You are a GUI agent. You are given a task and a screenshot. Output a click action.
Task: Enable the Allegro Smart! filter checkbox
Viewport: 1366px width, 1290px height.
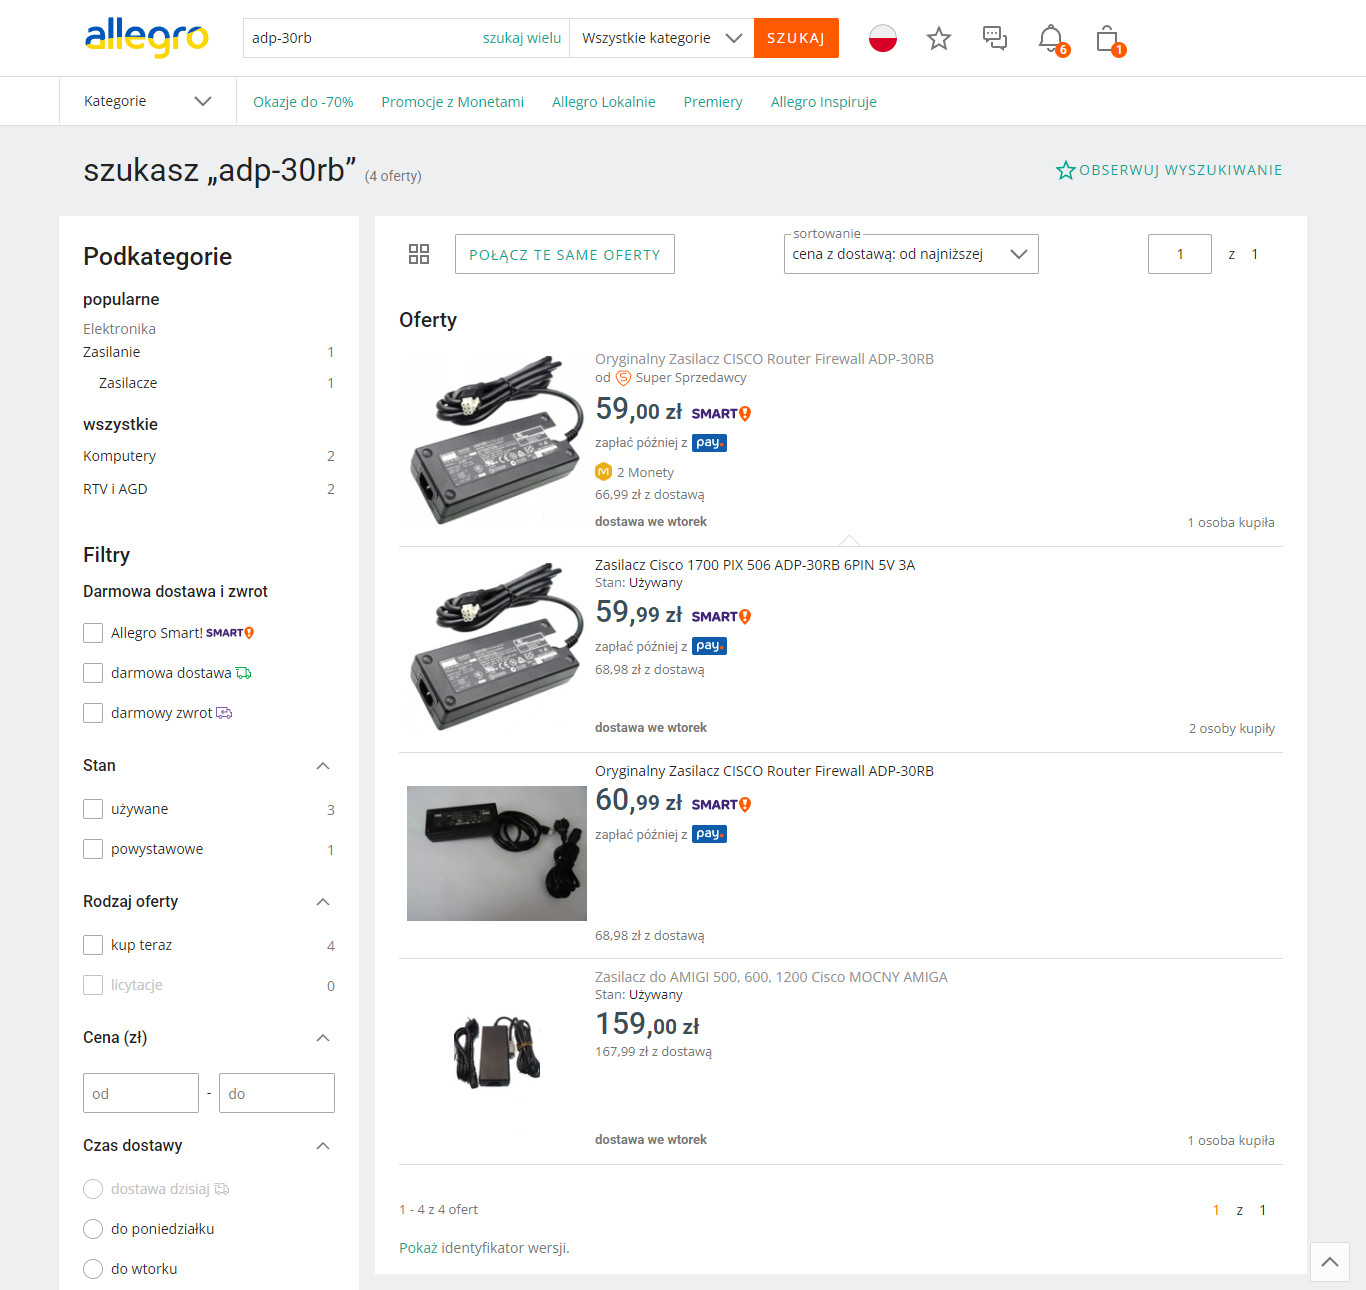93,633
